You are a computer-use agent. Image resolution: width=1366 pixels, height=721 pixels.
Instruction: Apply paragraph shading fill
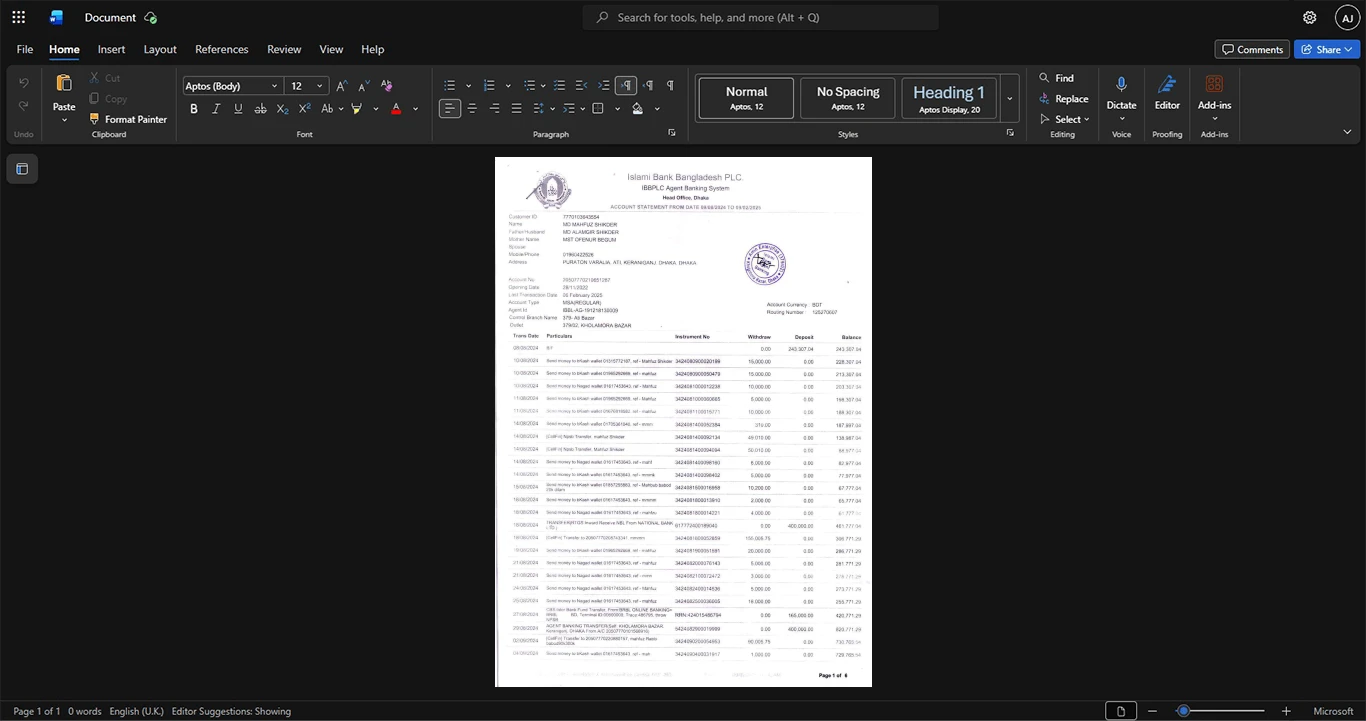pos(638,108)
